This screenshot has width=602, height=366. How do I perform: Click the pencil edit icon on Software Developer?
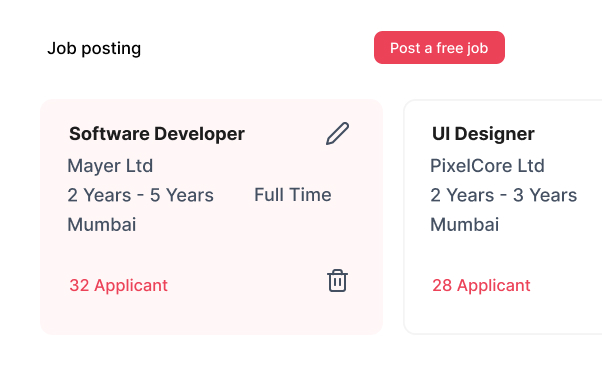coord(337,134)
